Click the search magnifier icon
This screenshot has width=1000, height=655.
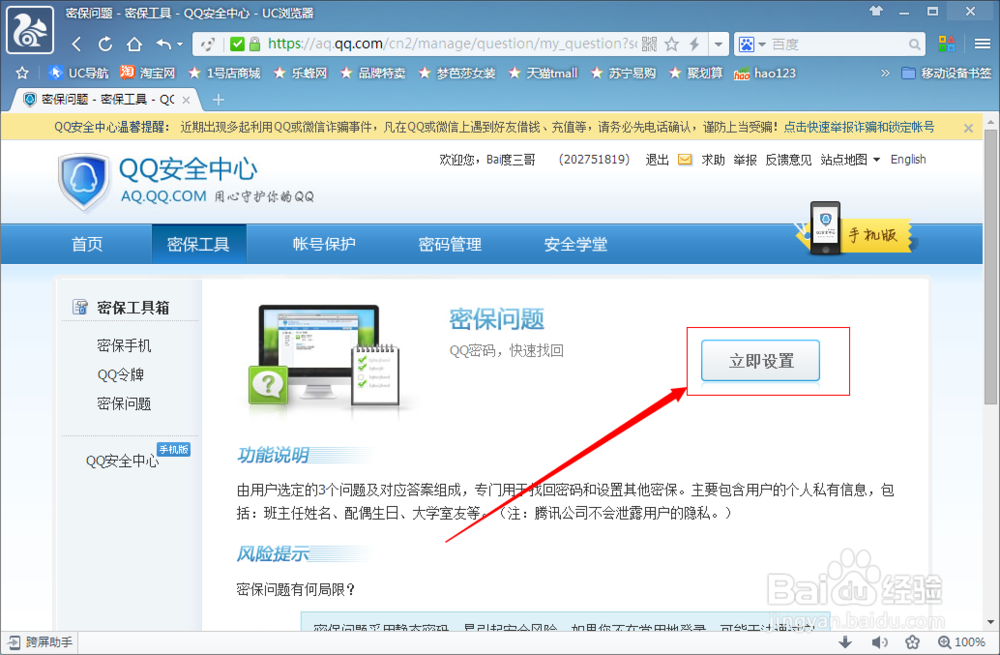pos(915,44)
